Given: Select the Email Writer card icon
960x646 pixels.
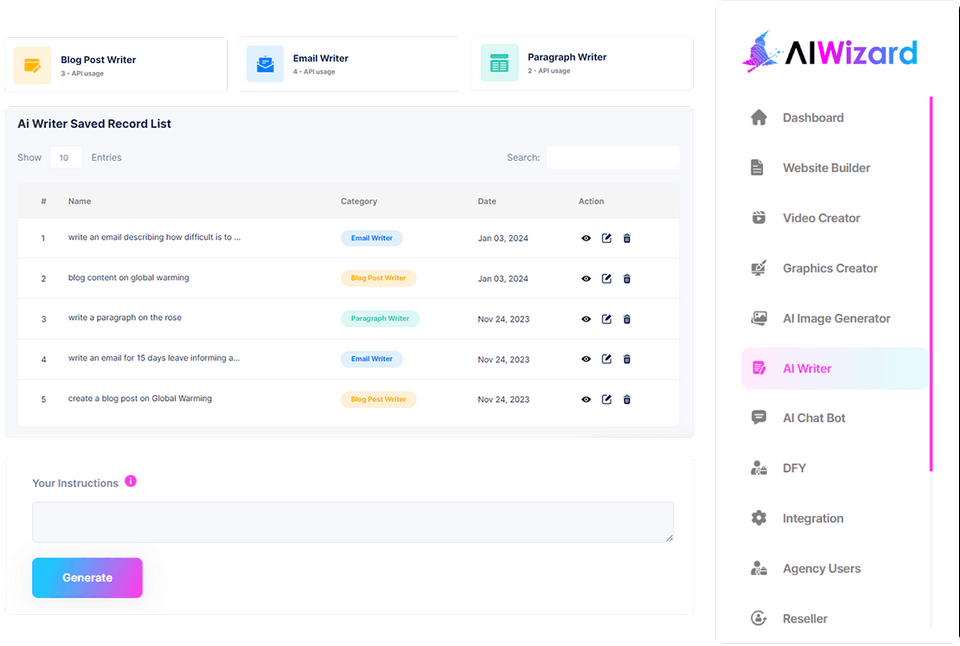Looking at the screenshot, I should point(264,63).
